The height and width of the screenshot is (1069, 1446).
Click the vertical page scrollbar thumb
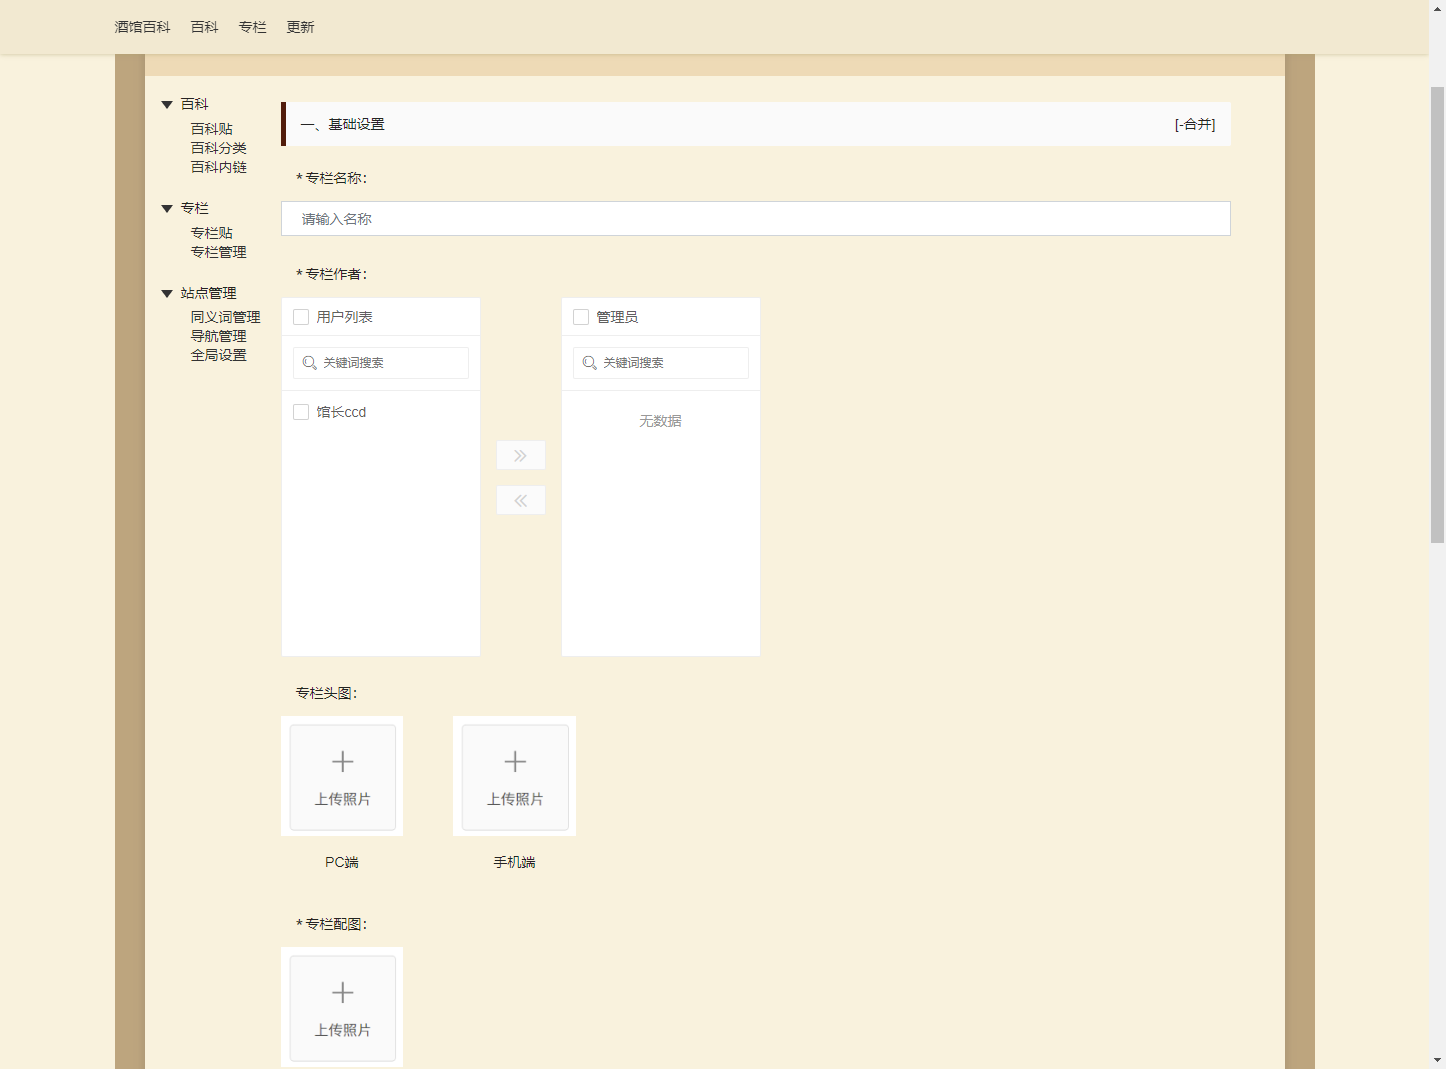pyautogui.click(x=1437, y=315)
